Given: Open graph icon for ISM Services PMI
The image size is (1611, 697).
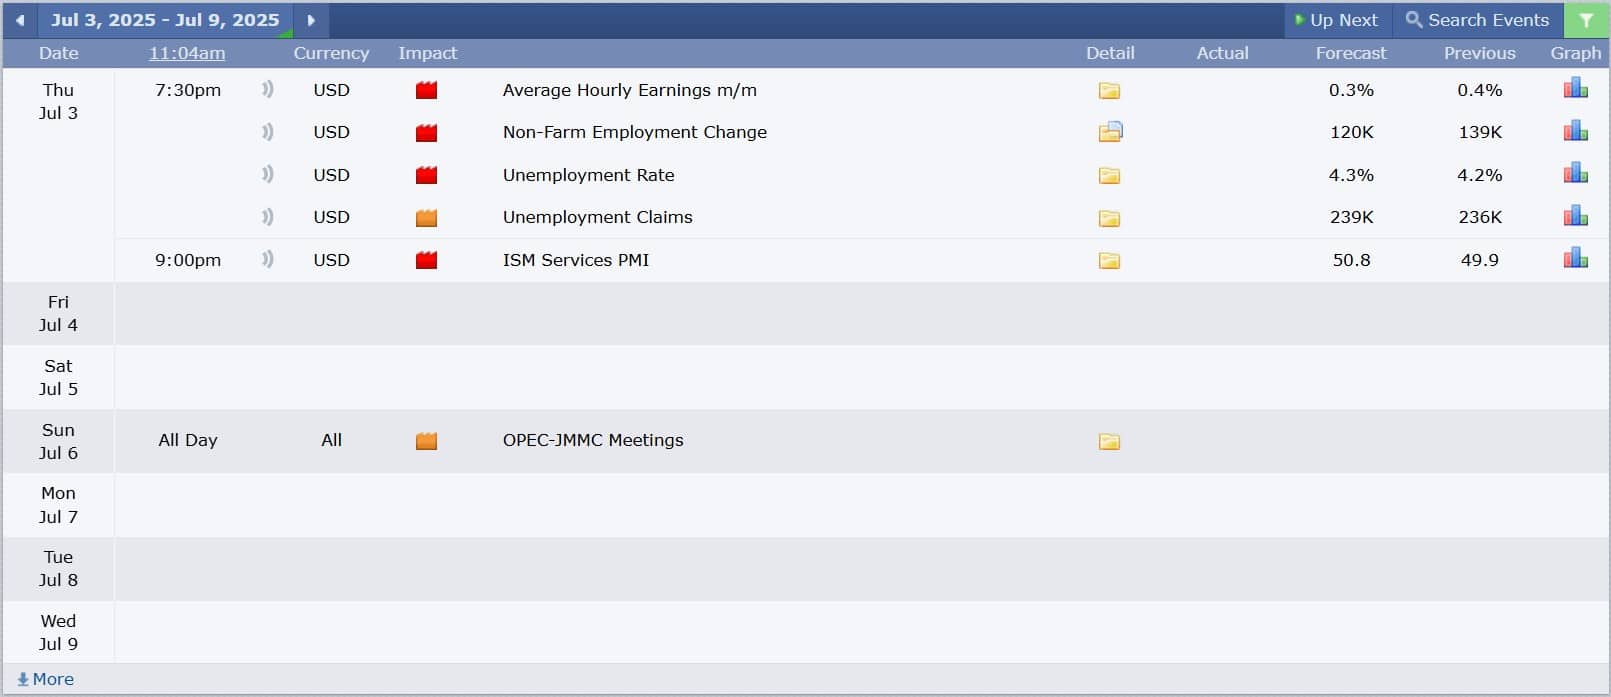Looking at the screenshot, I should click(1576, 258).
